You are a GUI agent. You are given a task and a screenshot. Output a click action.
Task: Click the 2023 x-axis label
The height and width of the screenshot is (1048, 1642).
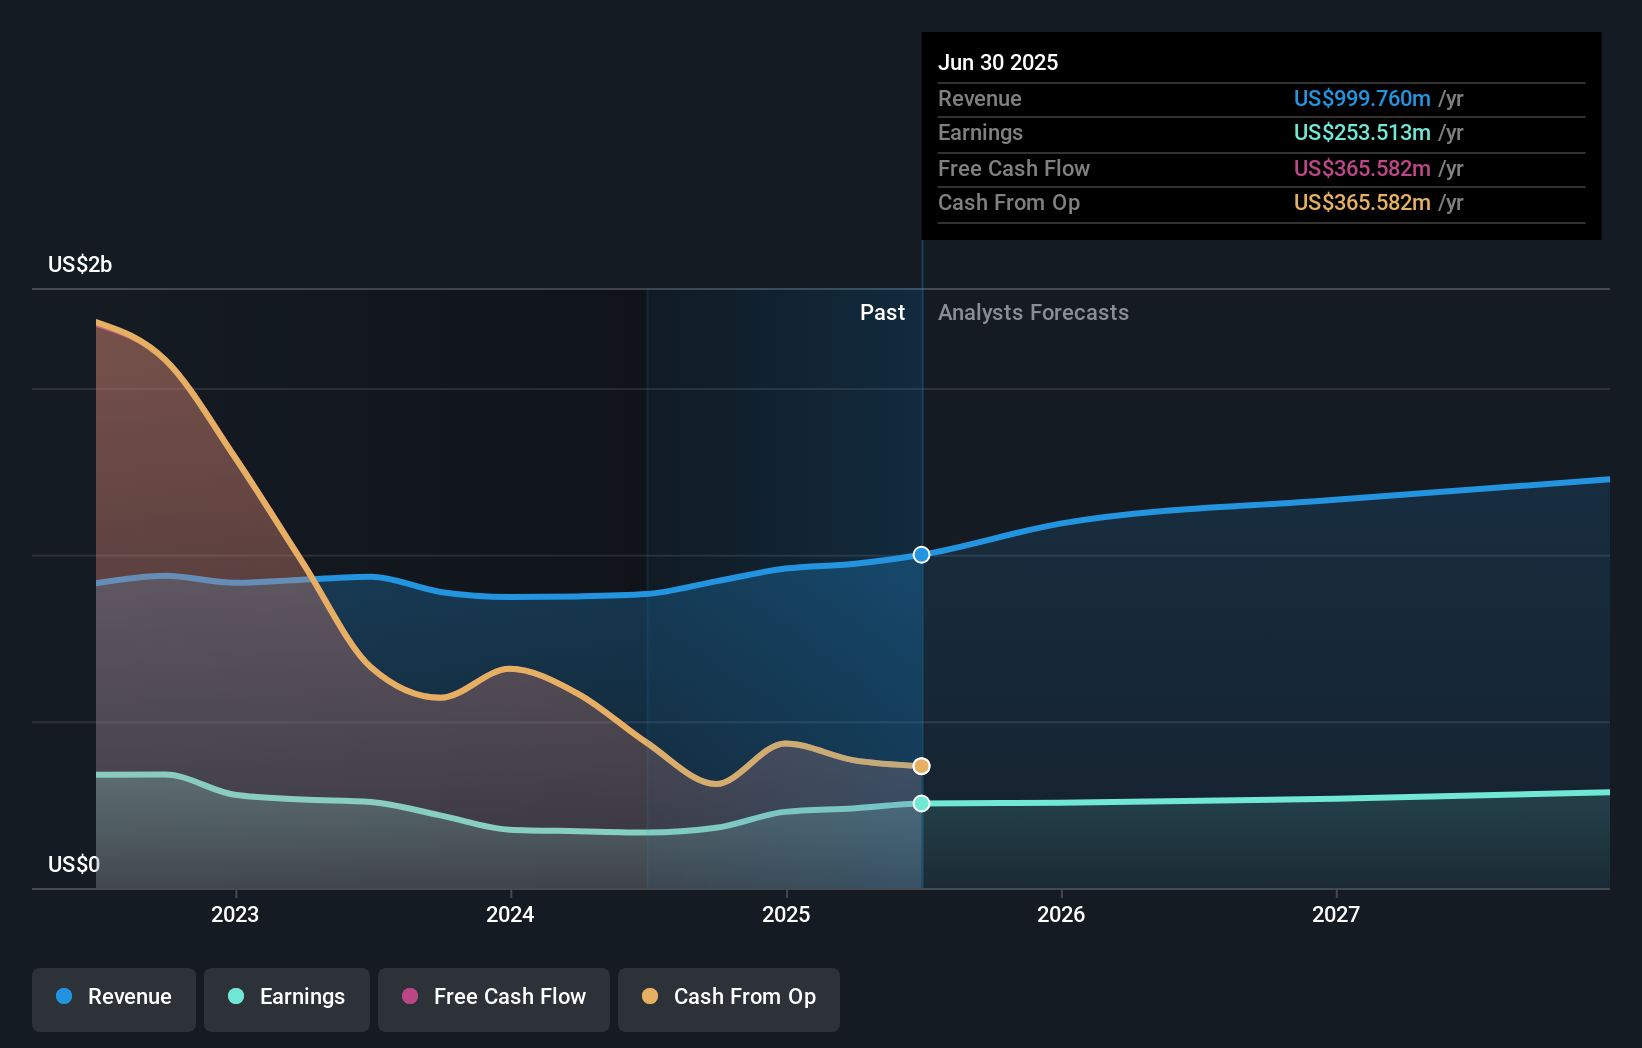tap(235, 914)
